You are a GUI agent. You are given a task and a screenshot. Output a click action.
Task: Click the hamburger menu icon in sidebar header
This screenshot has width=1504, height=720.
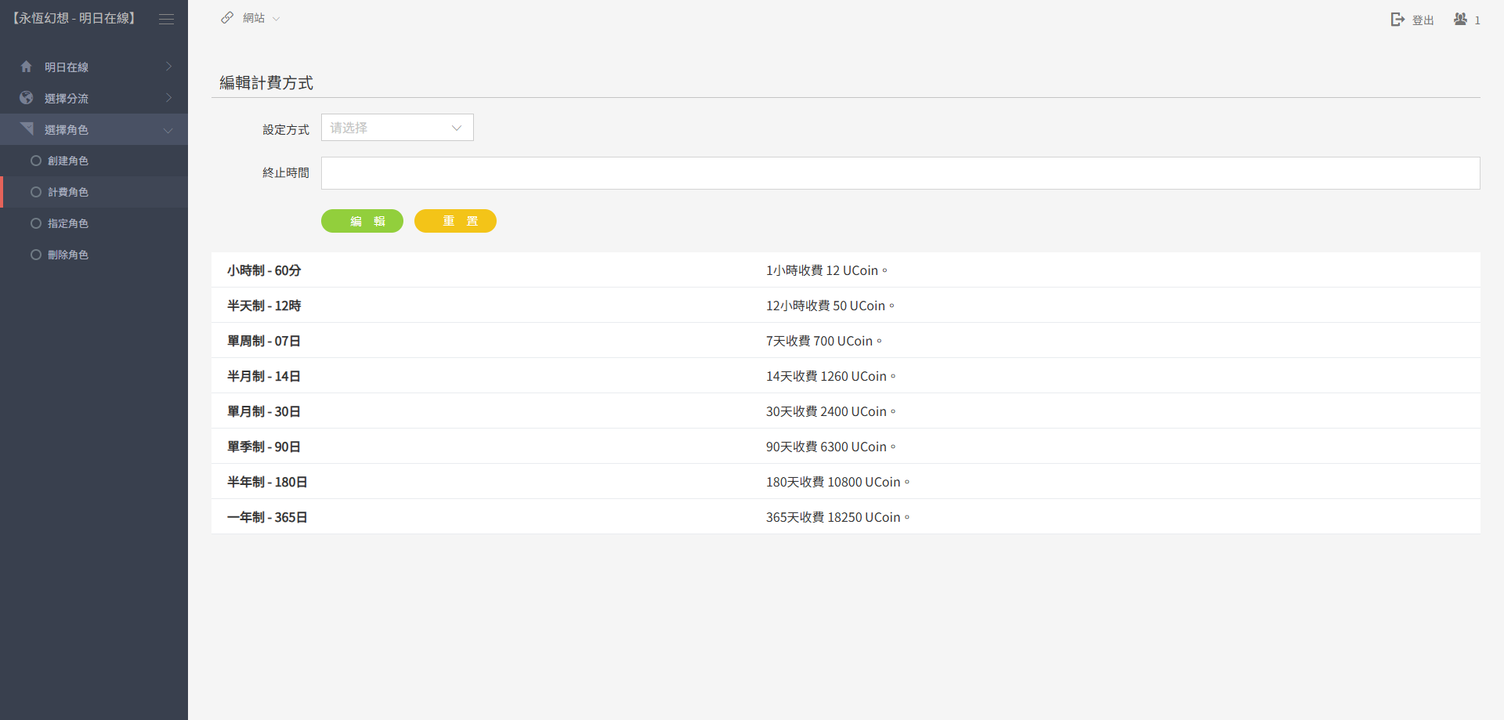(166, 19)
